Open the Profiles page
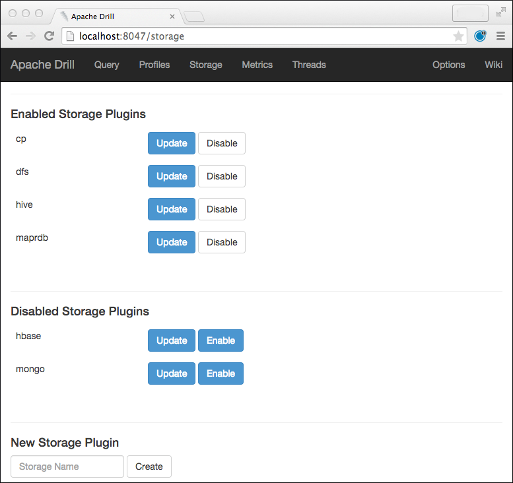 (x=155, y=65)
